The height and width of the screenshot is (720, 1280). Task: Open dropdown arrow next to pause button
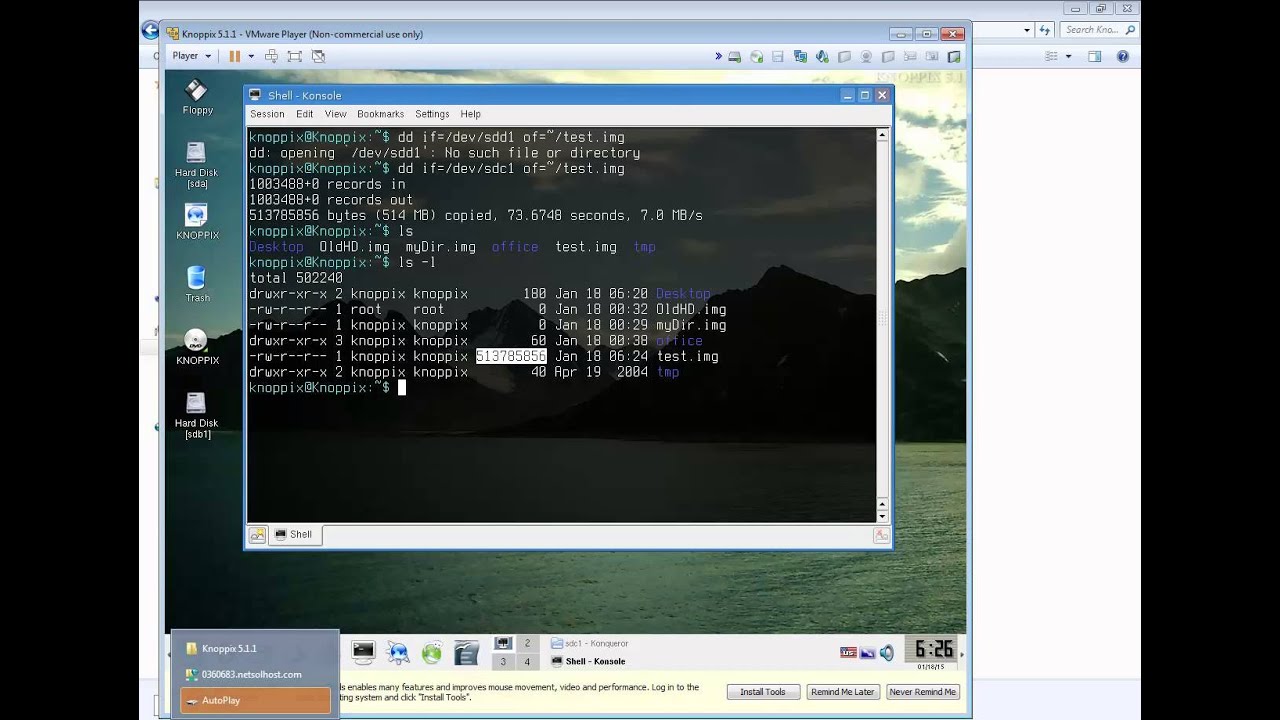(251, 56)
